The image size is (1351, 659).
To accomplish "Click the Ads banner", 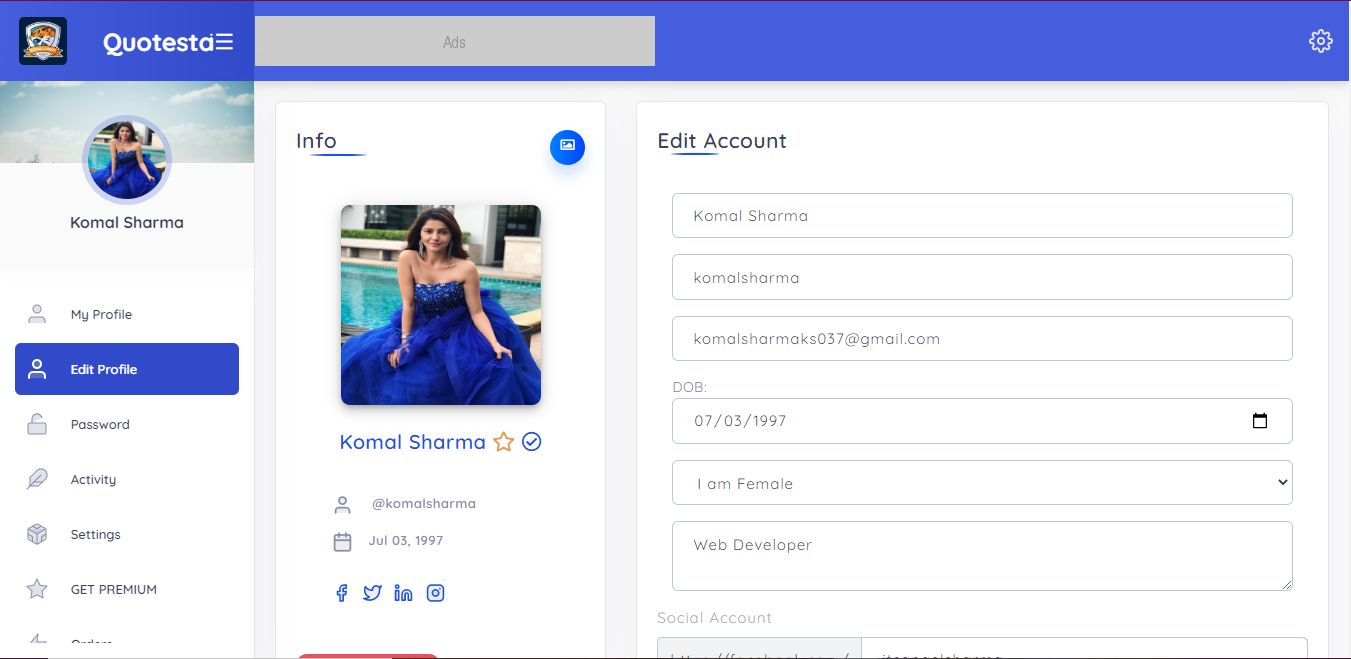I will [x=454, y=42].
